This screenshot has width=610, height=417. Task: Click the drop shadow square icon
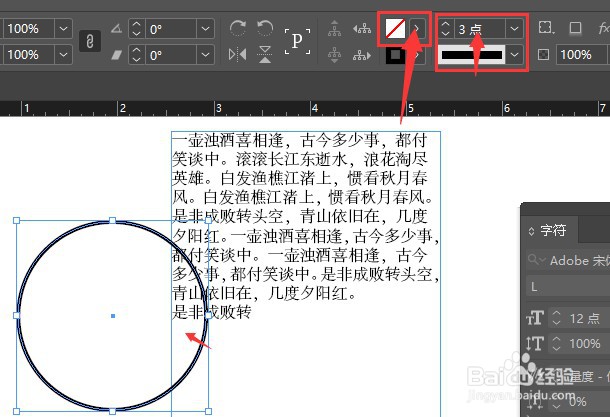coord(575,28)
